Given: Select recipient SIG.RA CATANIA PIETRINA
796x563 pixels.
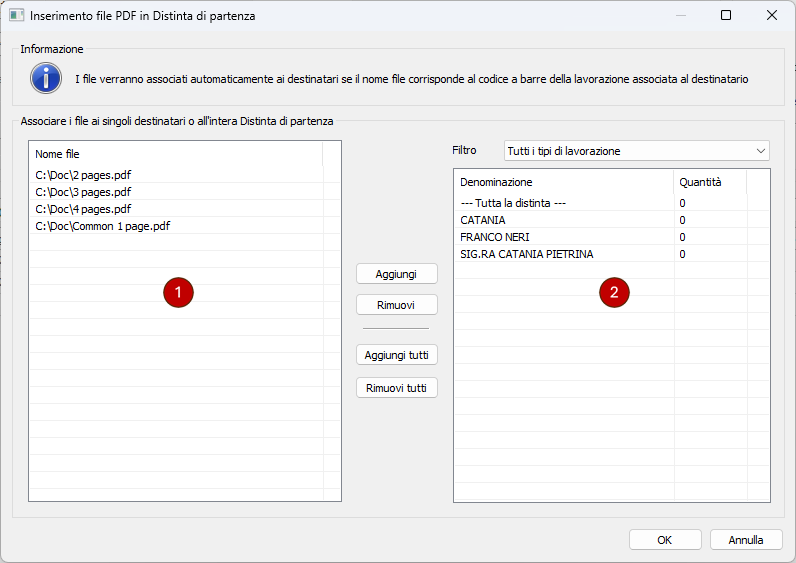Looking at the screenshot, I should coord(526,254).
